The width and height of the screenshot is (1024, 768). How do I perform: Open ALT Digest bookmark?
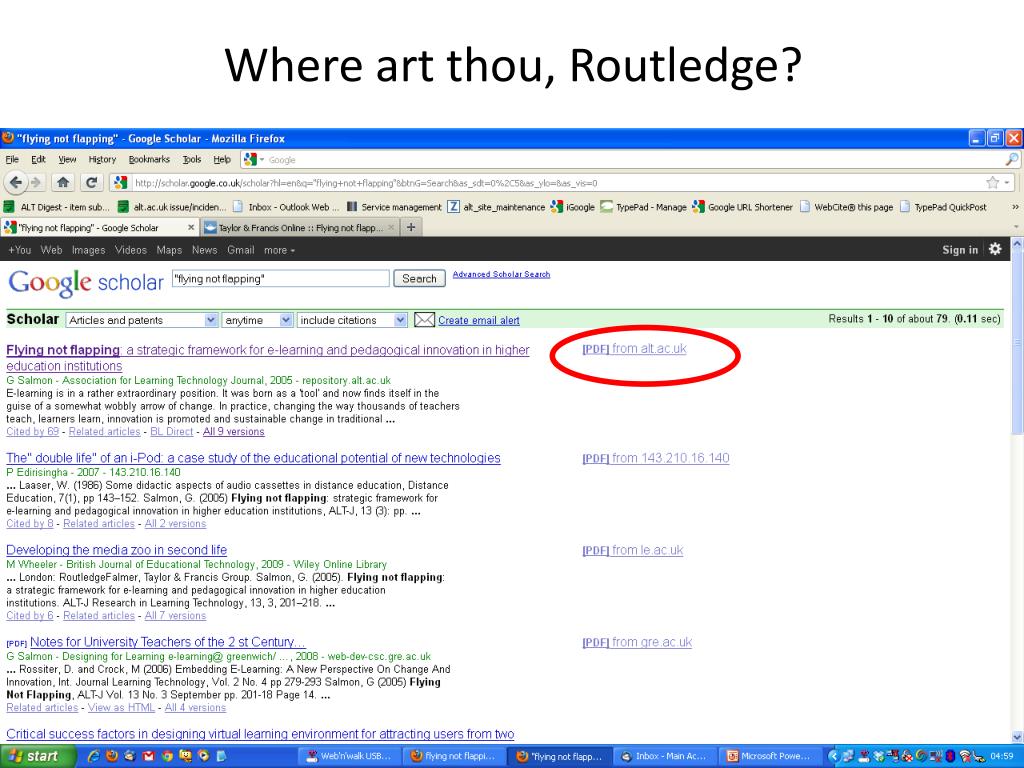click(x=57, y=207)
